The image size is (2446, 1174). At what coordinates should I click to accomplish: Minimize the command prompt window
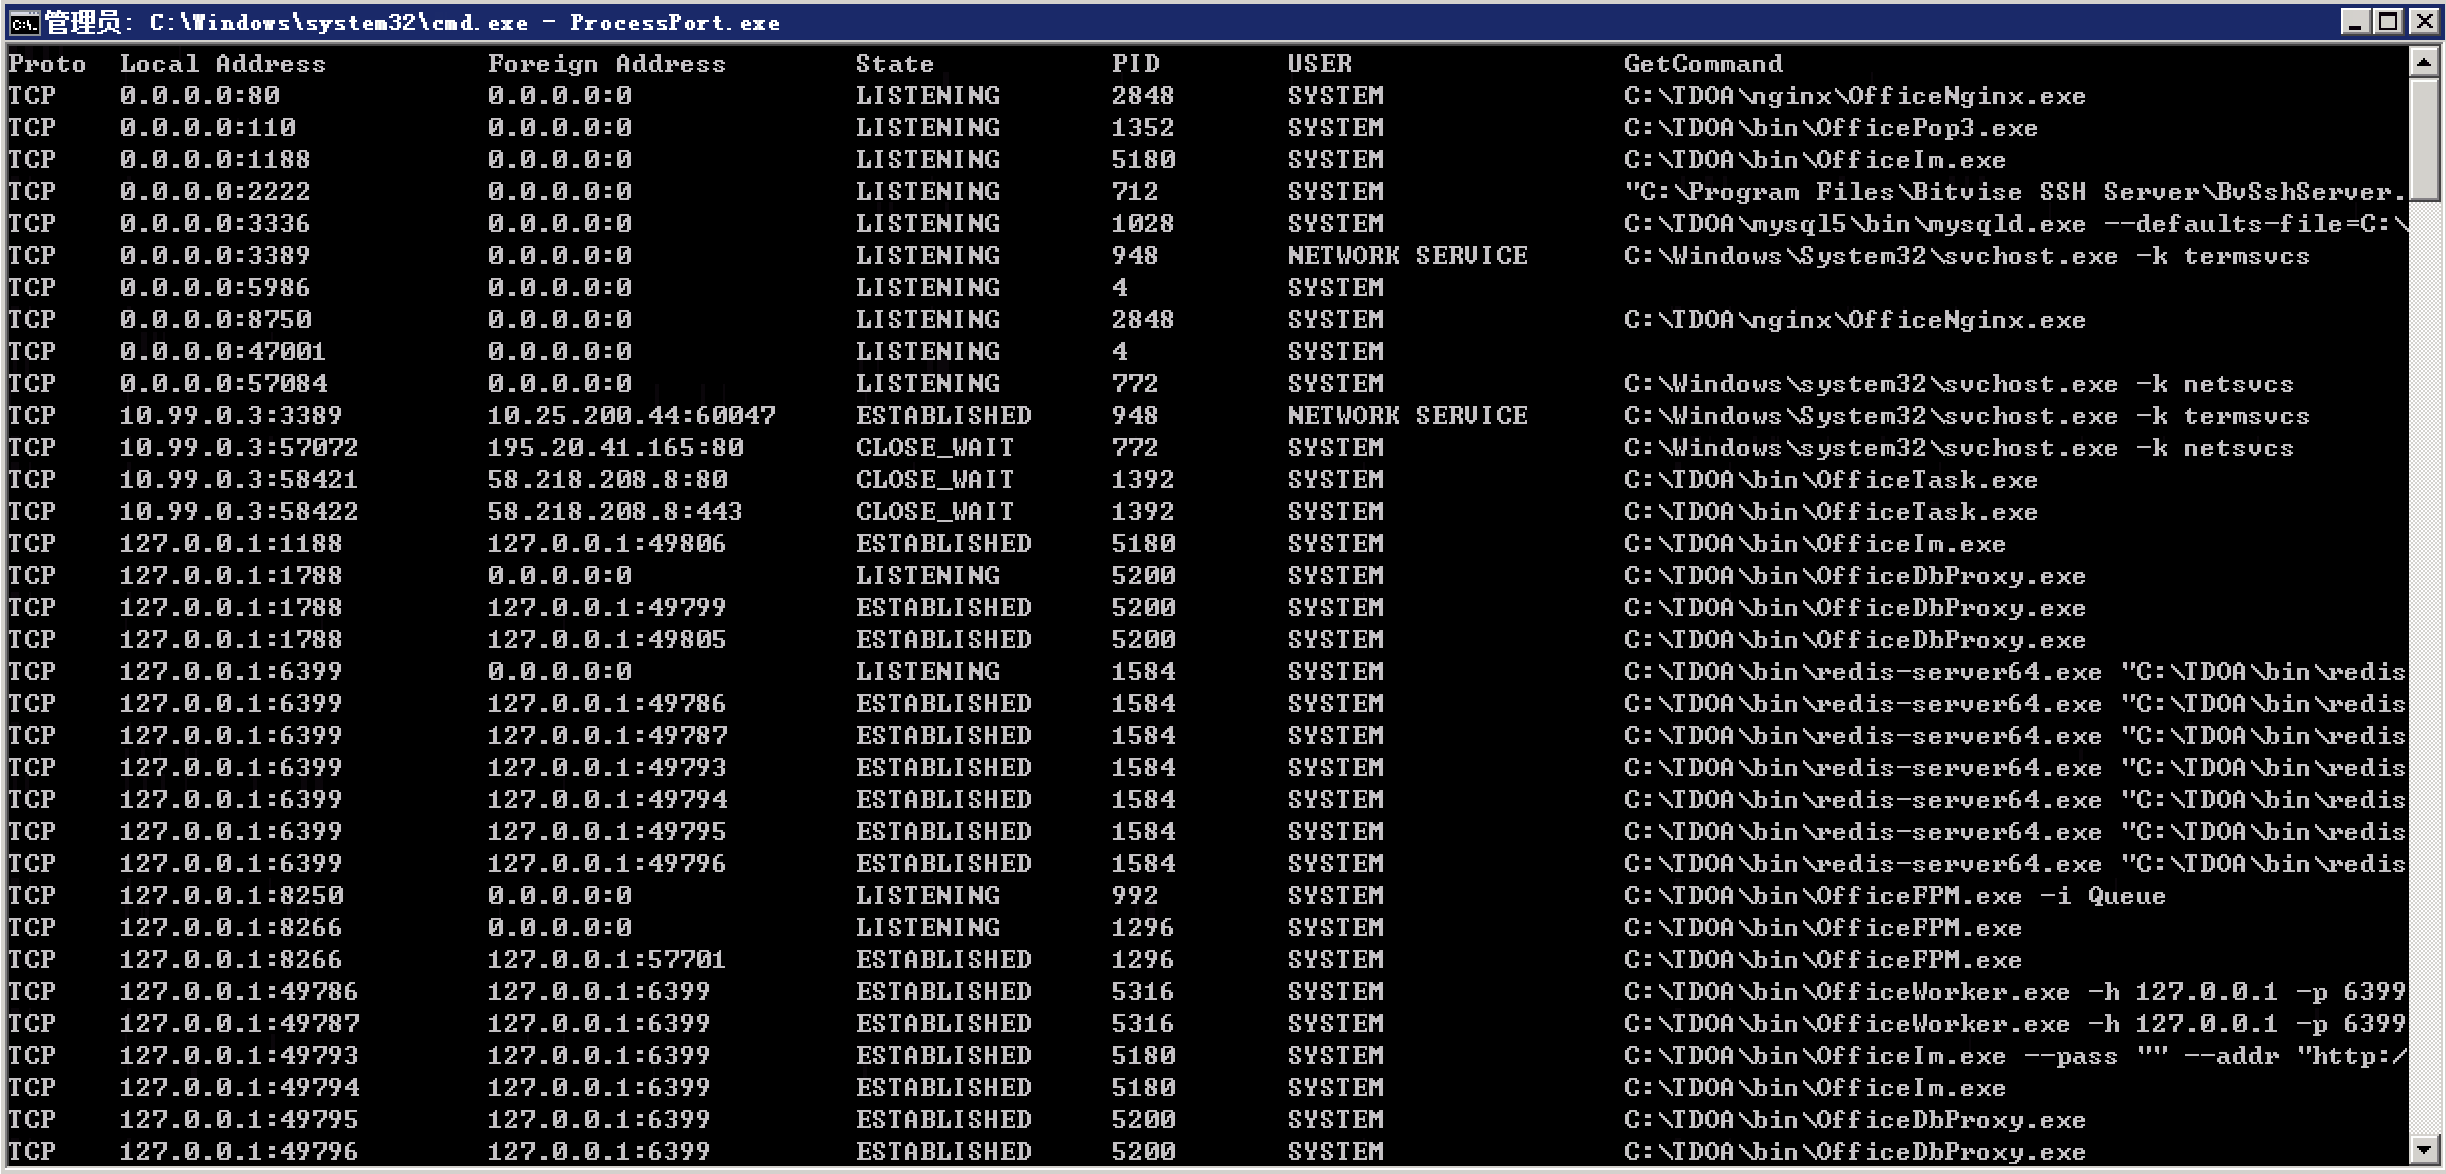(2355, 21)
